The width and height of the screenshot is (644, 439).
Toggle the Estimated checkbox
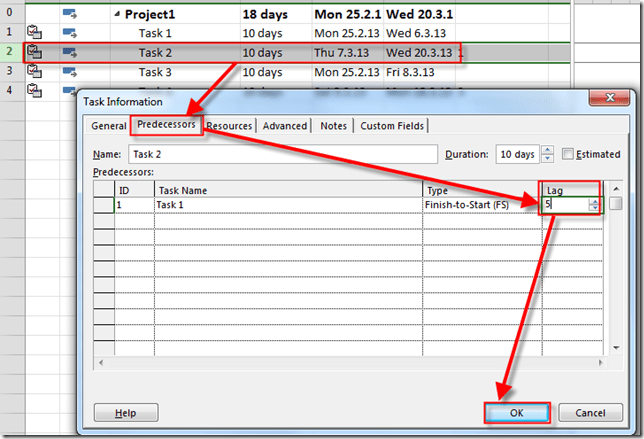coord(569,154)
